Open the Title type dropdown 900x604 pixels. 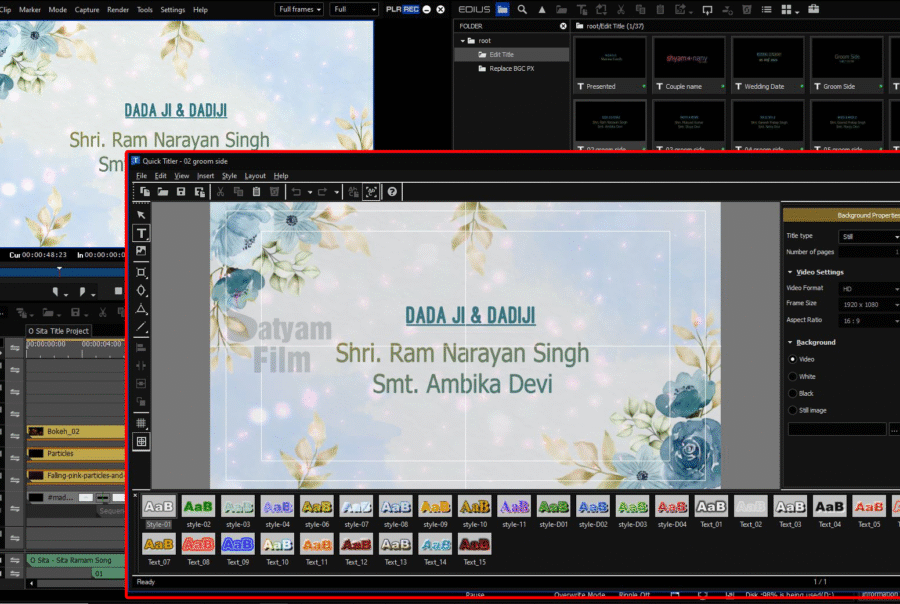pyautogui.click(x=867, y=235)
